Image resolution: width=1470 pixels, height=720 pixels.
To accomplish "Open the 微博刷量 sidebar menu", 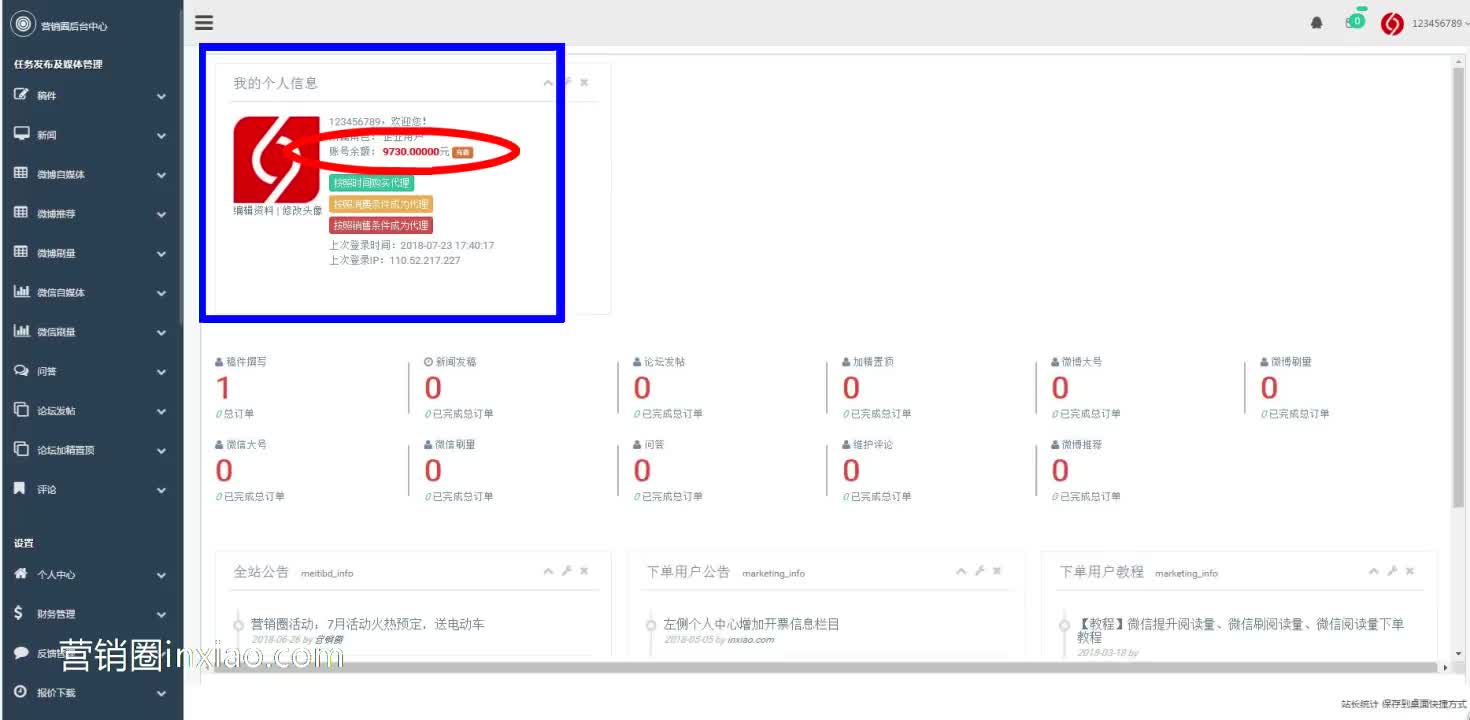I will [91, 253].
